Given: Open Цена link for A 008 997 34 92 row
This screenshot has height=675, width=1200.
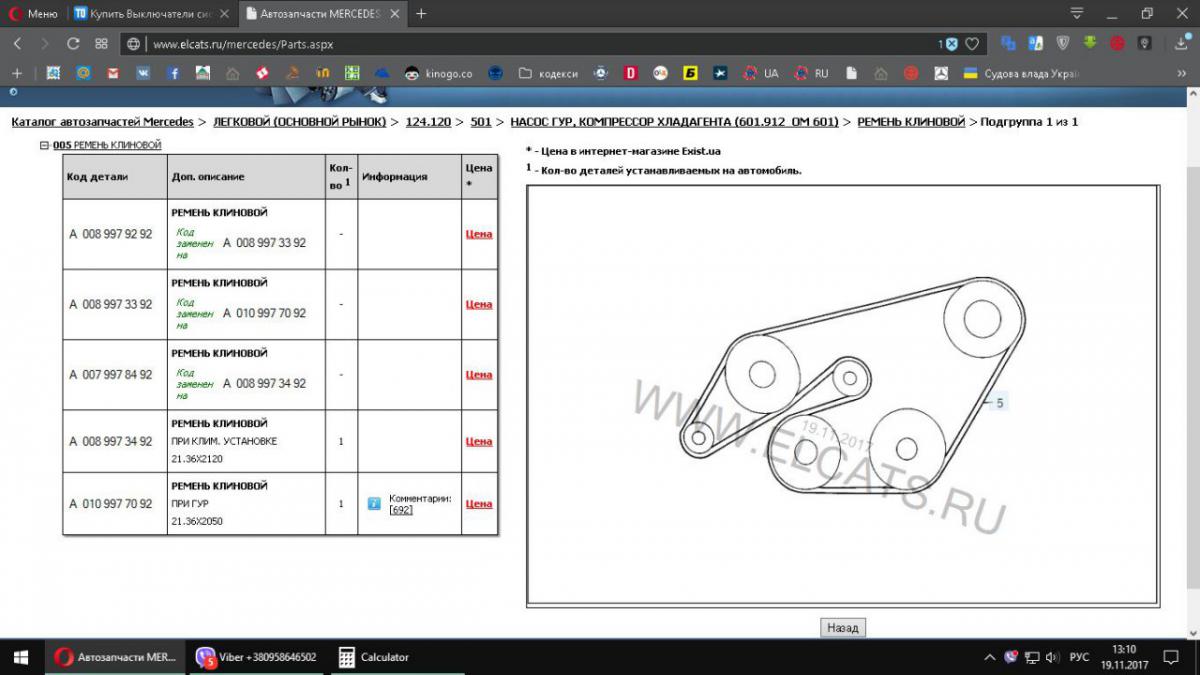Looking at the screenshot, I should [479, 441].
